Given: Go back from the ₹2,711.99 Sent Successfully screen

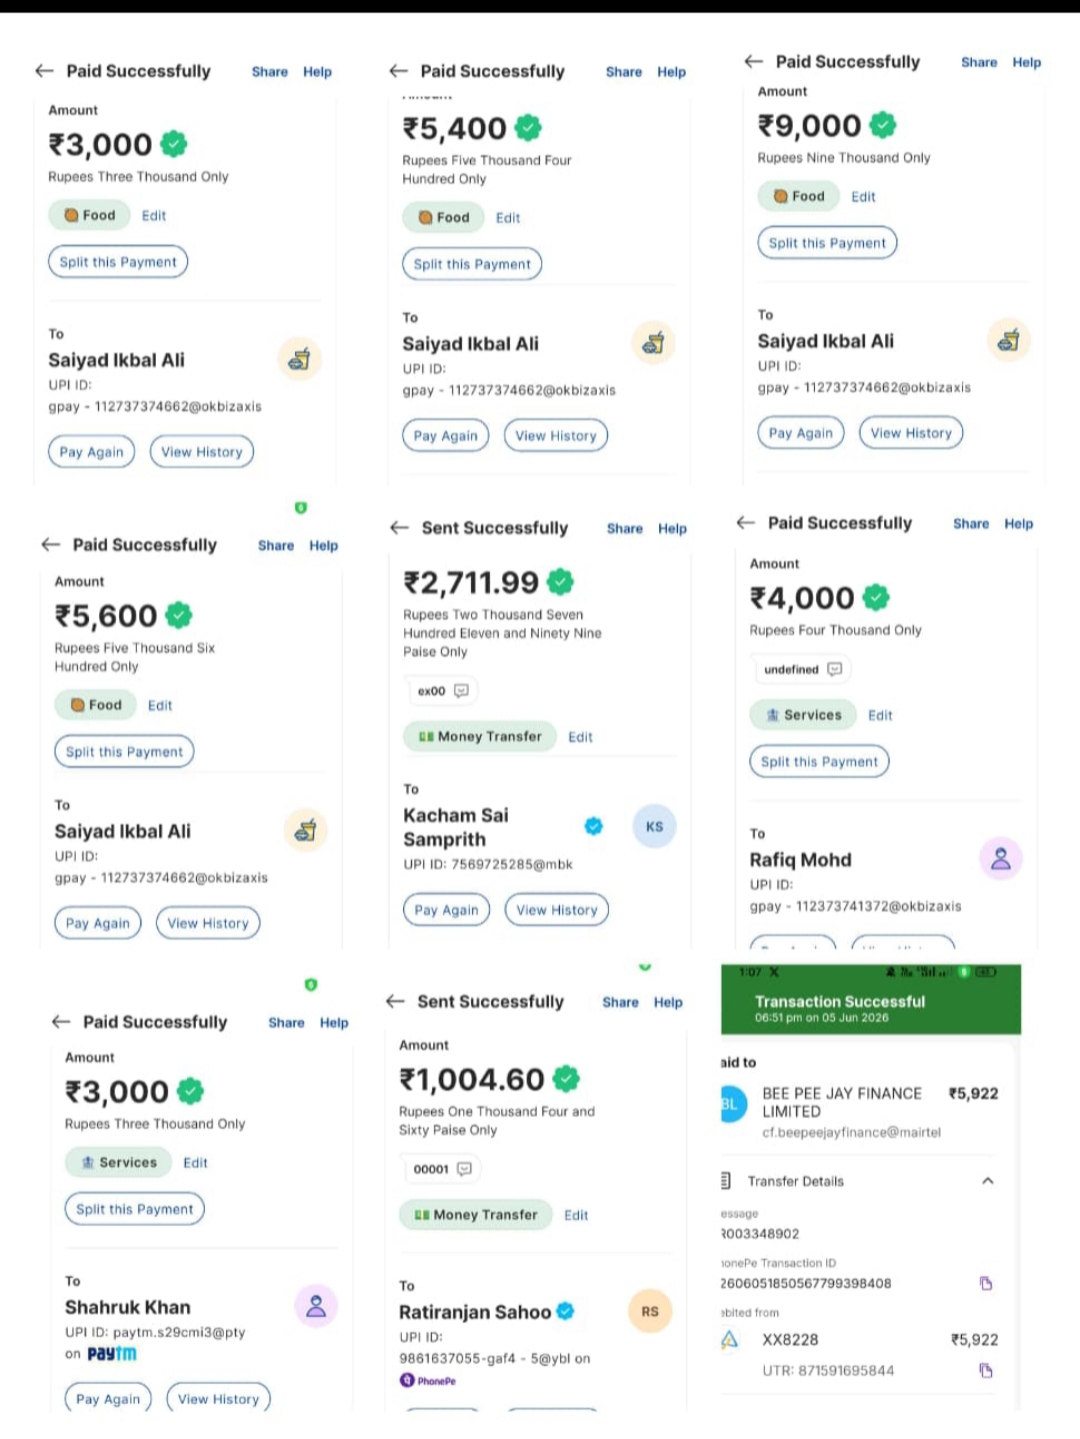Looking at the screenshot, I should pos(399,528).
